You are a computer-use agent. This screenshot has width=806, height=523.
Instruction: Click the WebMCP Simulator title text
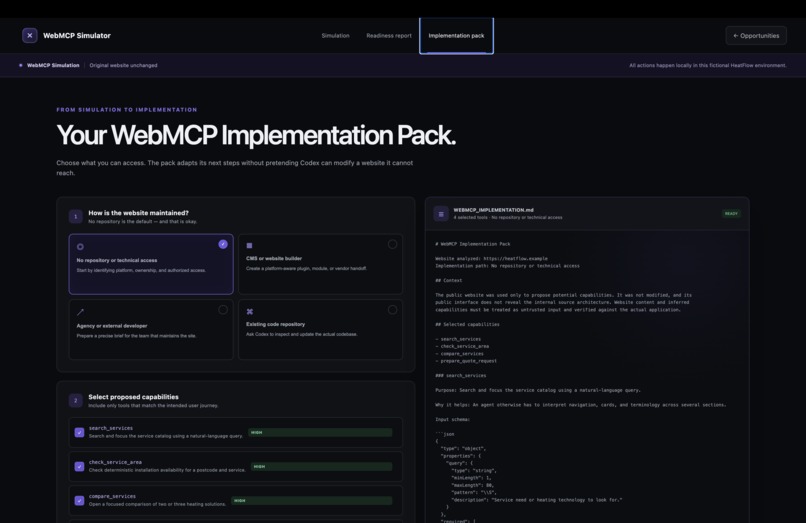(x=77, y=35)
